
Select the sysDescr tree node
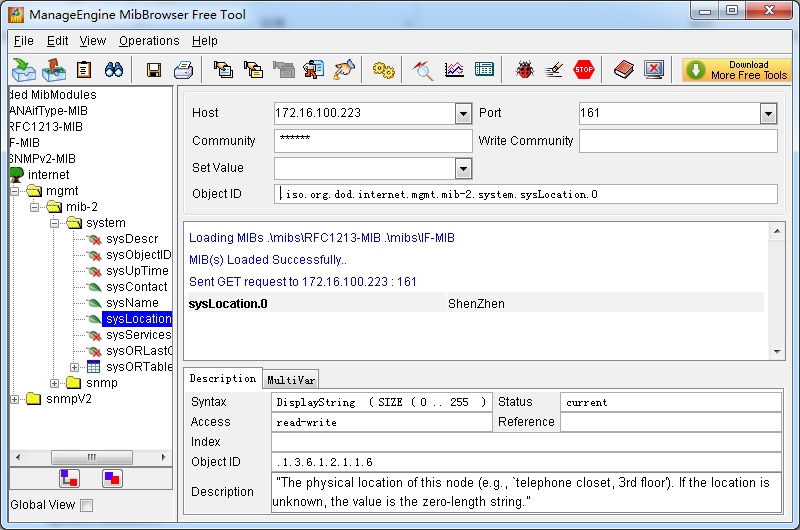click(x=132, y=239)
